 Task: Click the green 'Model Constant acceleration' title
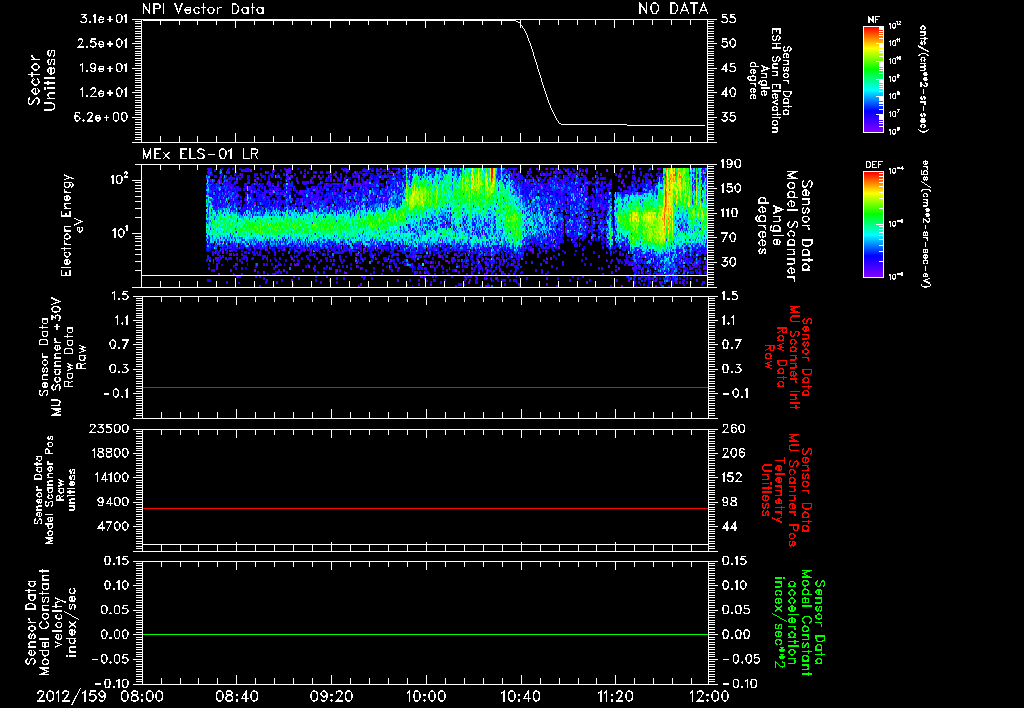[799, 623]
